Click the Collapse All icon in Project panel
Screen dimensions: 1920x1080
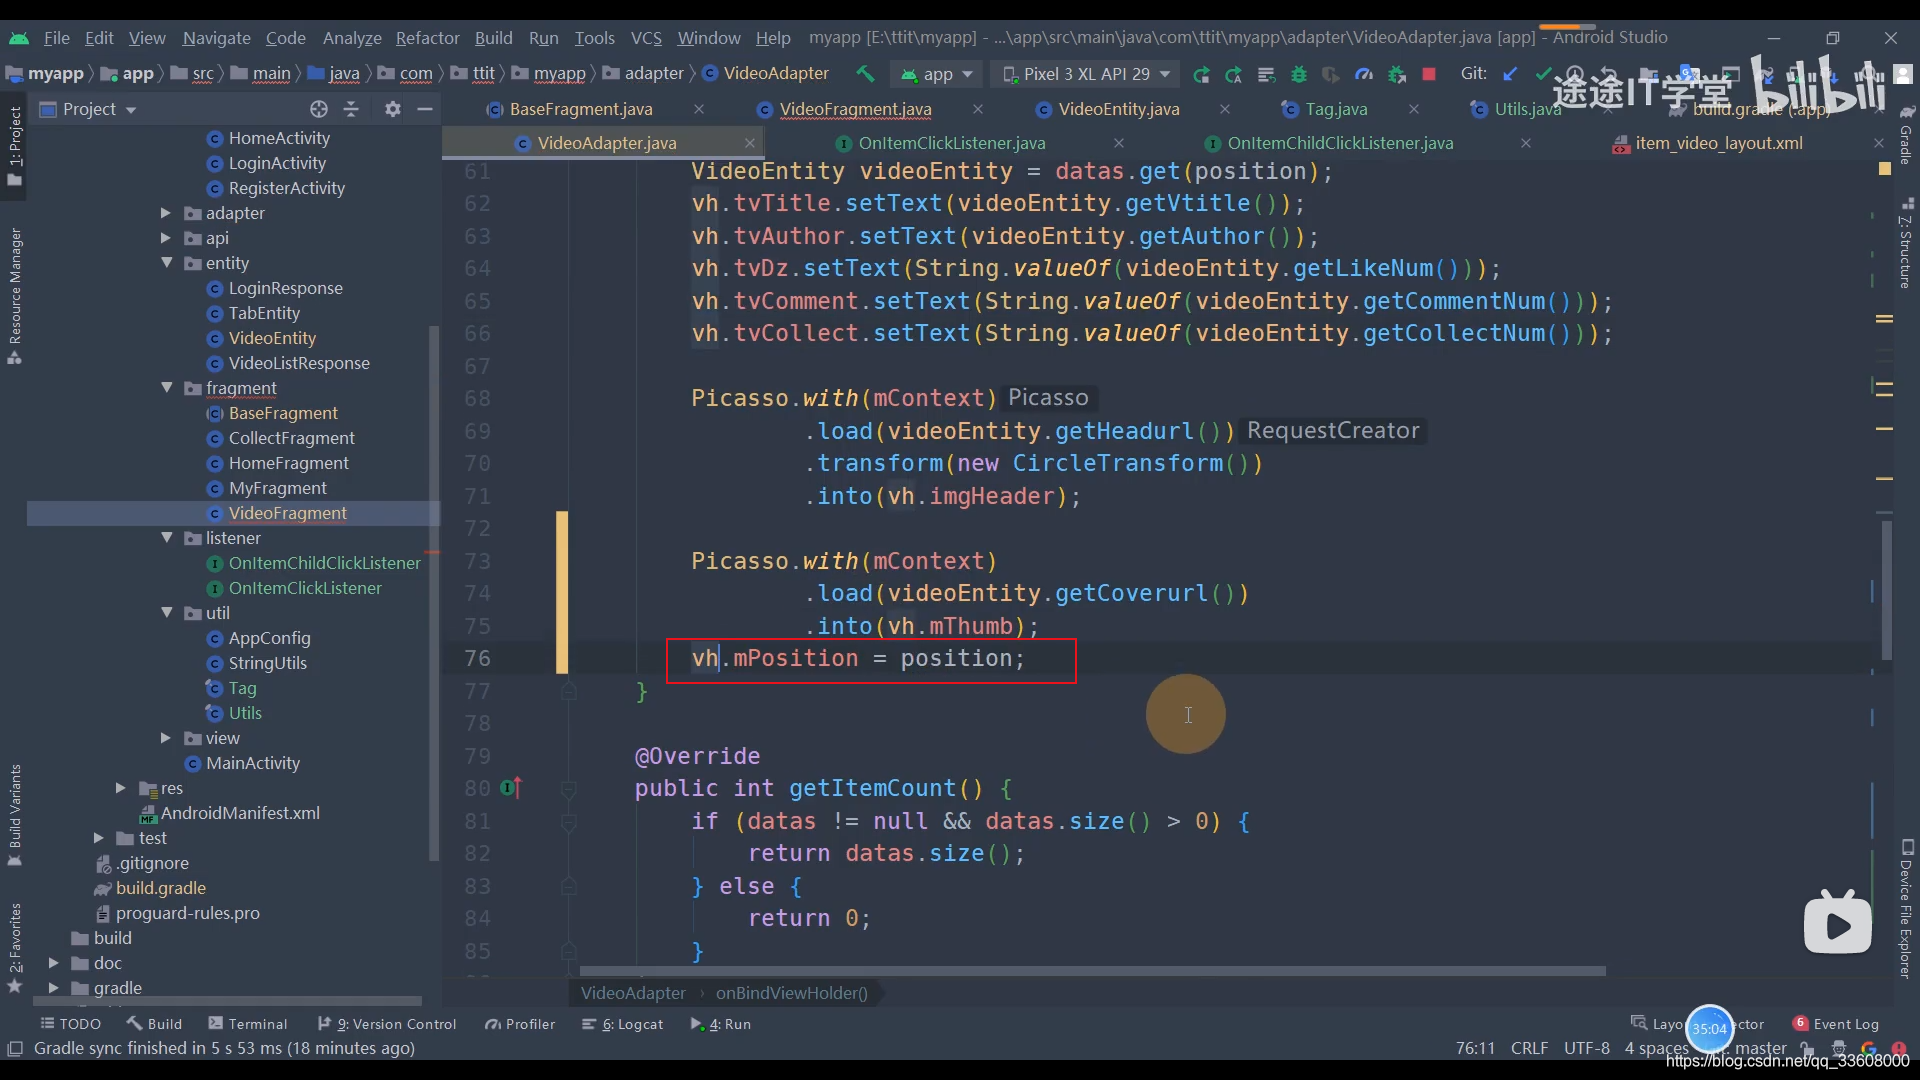pyautogui.click(x=351, y=109)
